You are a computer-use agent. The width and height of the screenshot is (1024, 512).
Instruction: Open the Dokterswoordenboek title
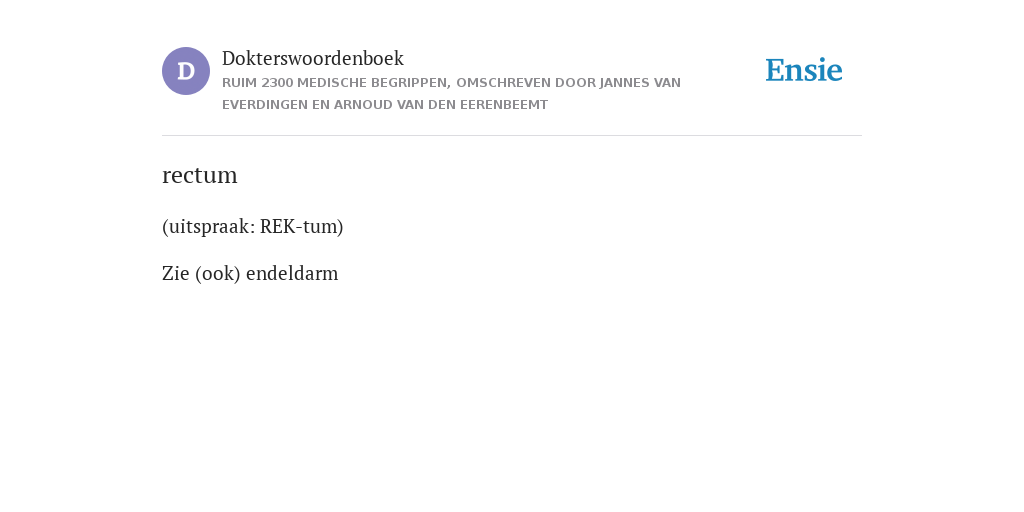313,58
